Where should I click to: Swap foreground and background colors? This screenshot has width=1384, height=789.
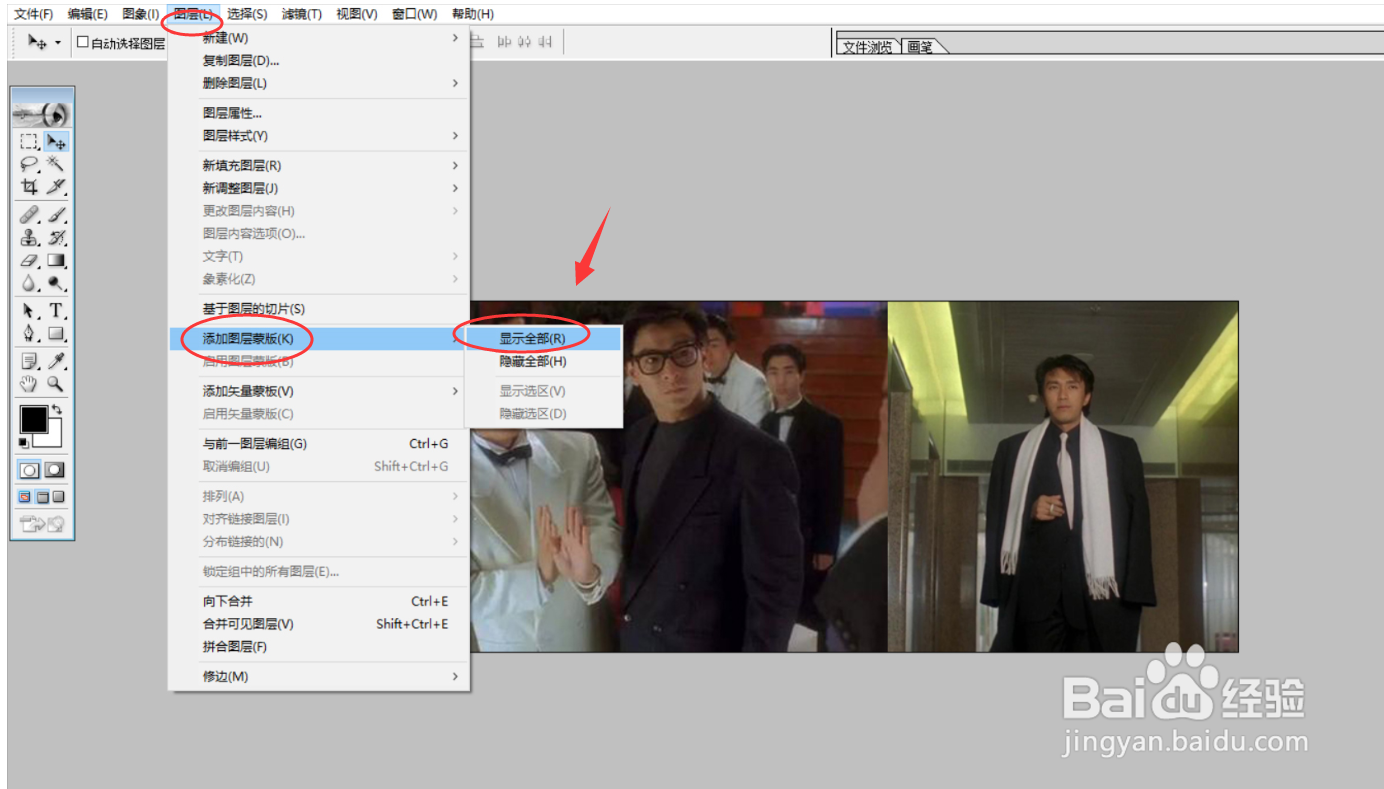[57, 410]
